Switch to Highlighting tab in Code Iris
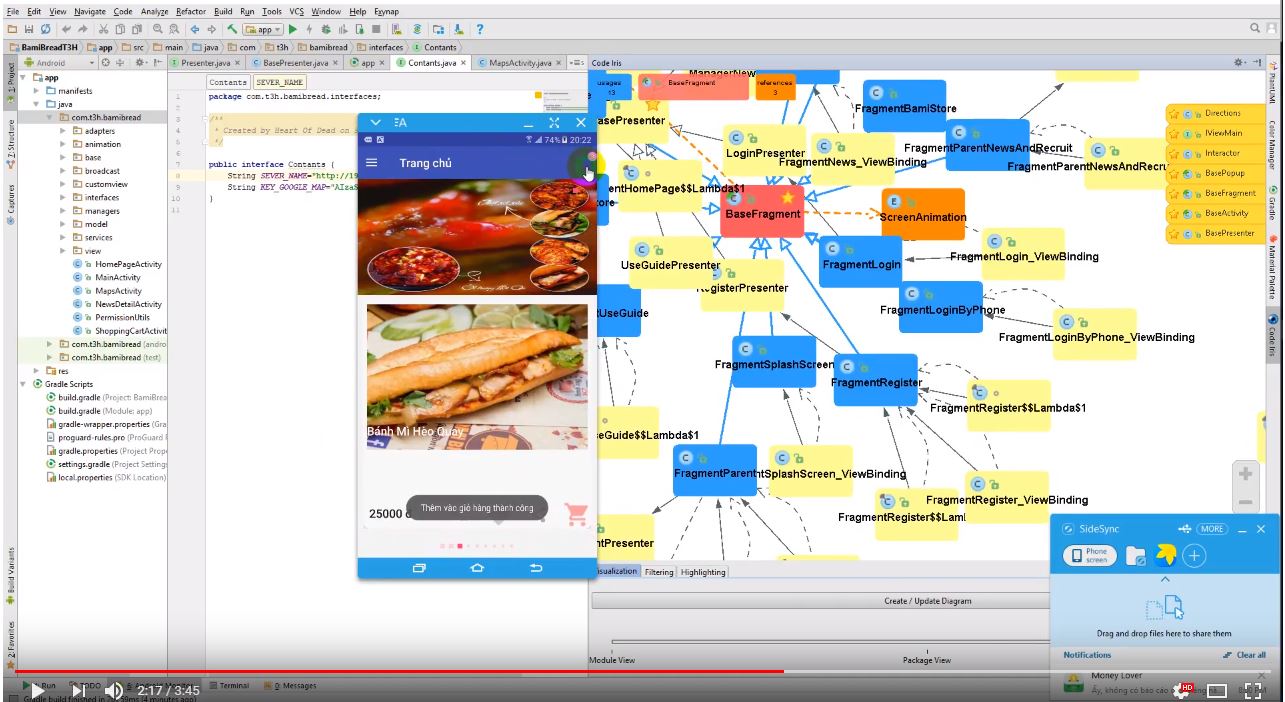This screenshot has width=1285, height=702. tap(703, 572)
